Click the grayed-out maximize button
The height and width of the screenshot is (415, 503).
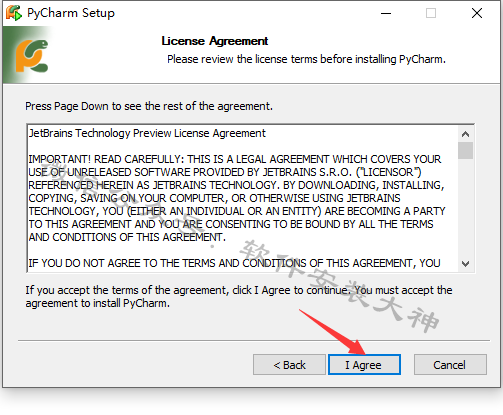coord(431,13)
